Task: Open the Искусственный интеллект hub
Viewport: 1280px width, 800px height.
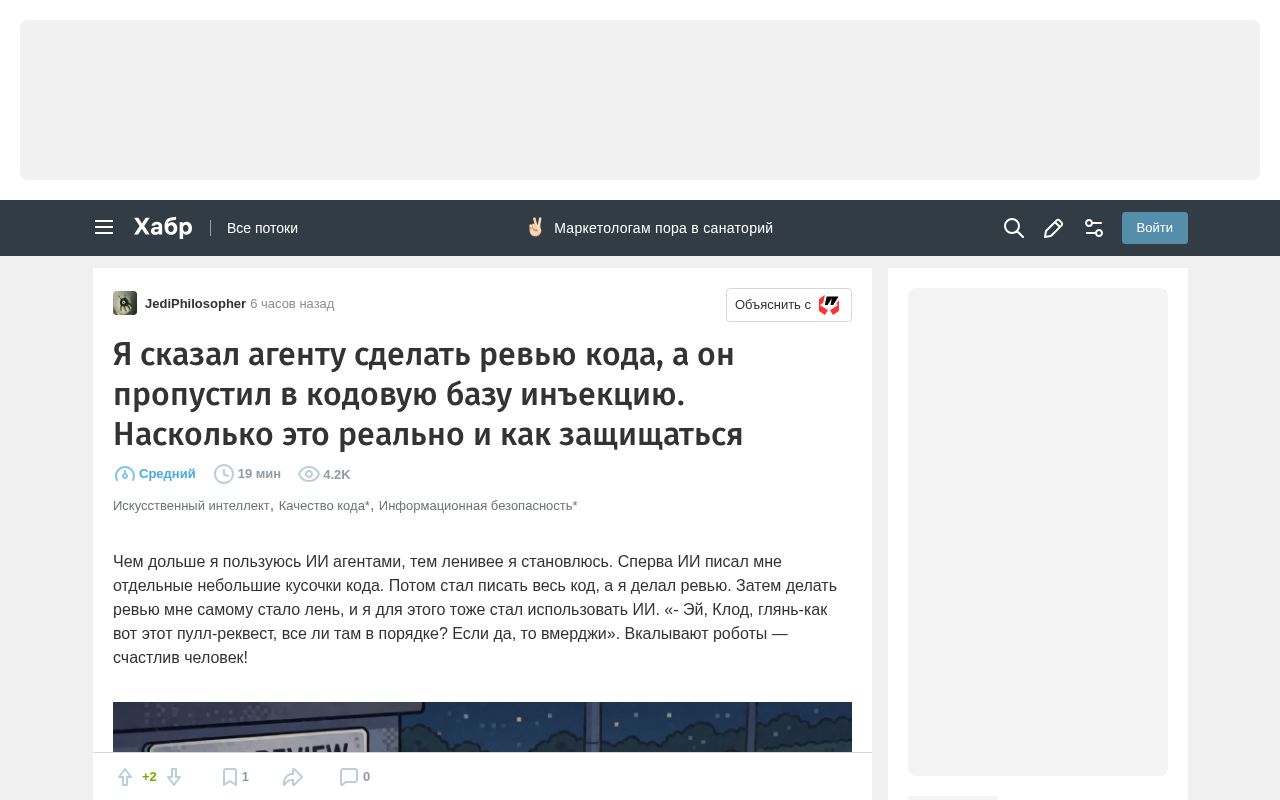Action: pos(191,506)
